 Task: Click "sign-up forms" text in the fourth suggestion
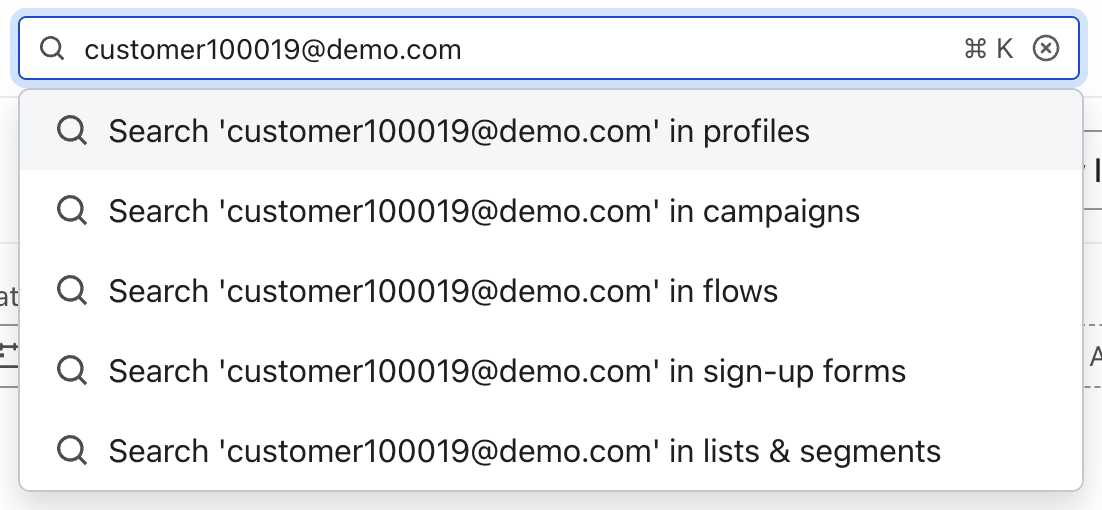[x=804, y=371]
